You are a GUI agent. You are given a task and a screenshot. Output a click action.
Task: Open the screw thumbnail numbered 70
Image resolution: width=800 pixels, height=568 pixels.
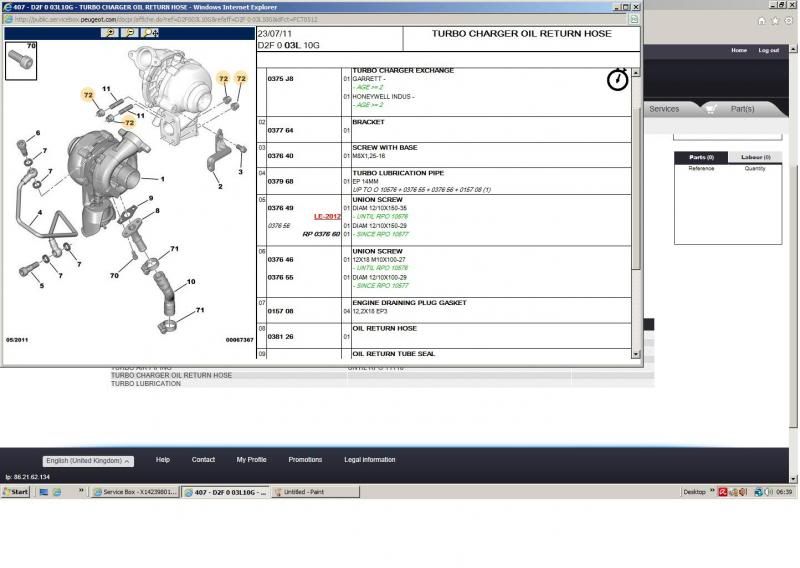click(21, 61)
